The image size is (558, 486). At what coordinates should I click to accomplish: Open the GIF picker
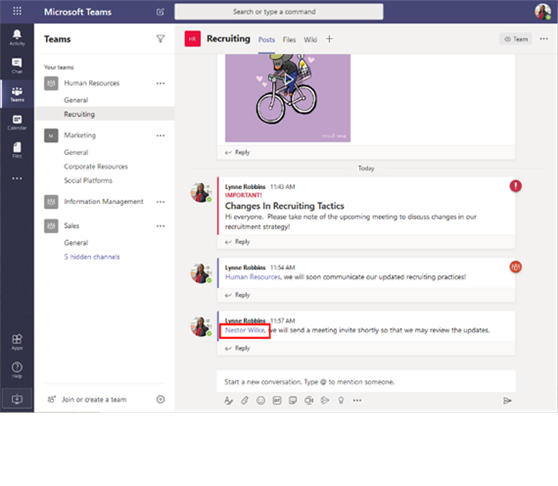(x=277, y=401)
